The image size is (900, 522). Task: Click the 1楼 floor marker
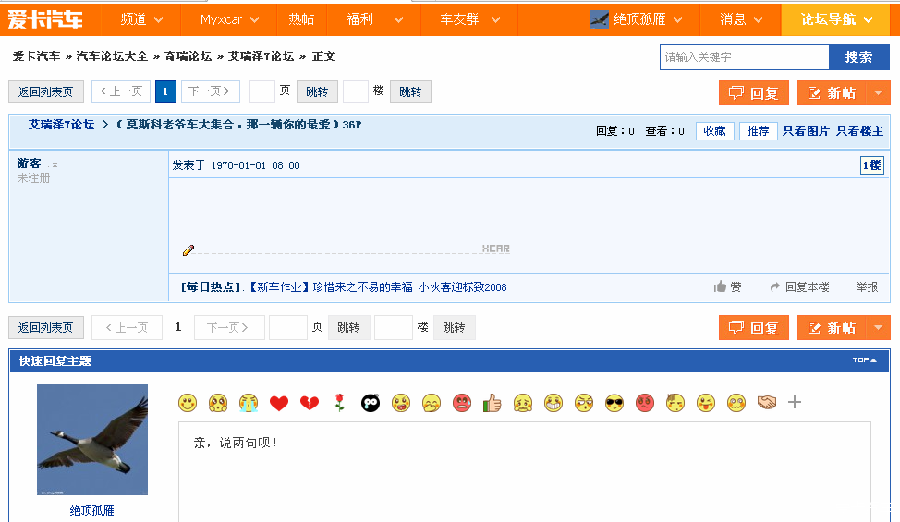(x=871, y=165)
